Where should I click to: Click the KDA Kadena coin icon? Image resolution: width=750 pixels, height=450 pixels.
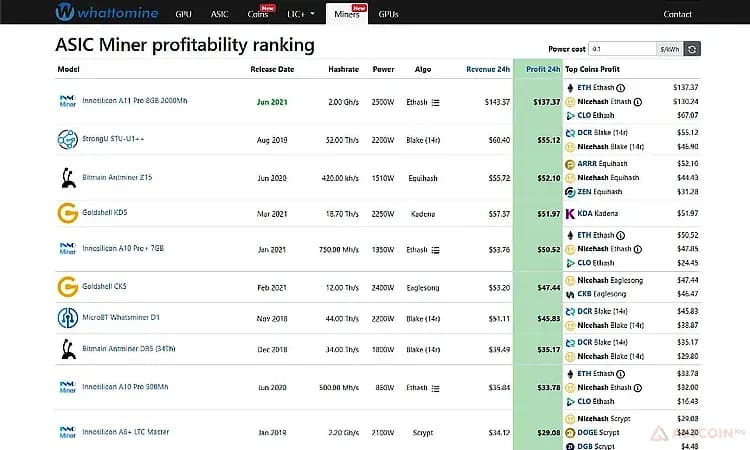[x=570, y=214]
